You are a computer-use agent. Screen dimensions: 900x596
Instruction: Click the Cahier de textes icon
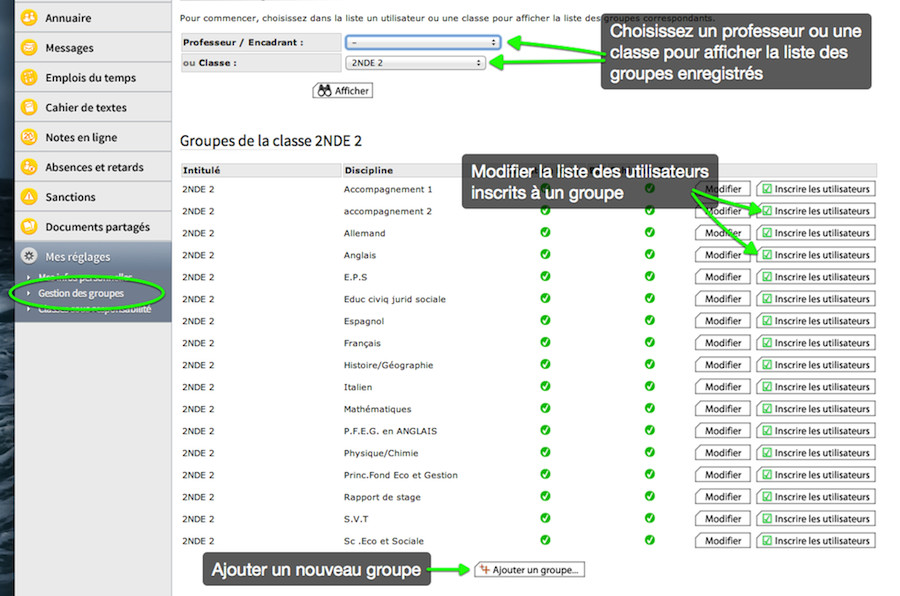click(x=29, y=108)
